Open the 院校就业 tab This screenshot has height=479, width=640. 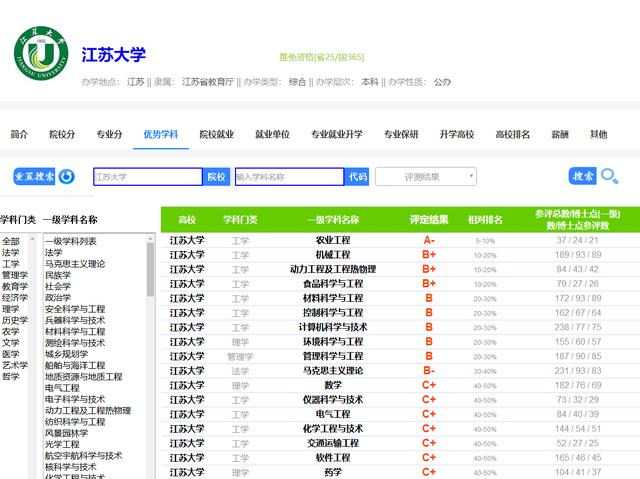pos(217,134)
